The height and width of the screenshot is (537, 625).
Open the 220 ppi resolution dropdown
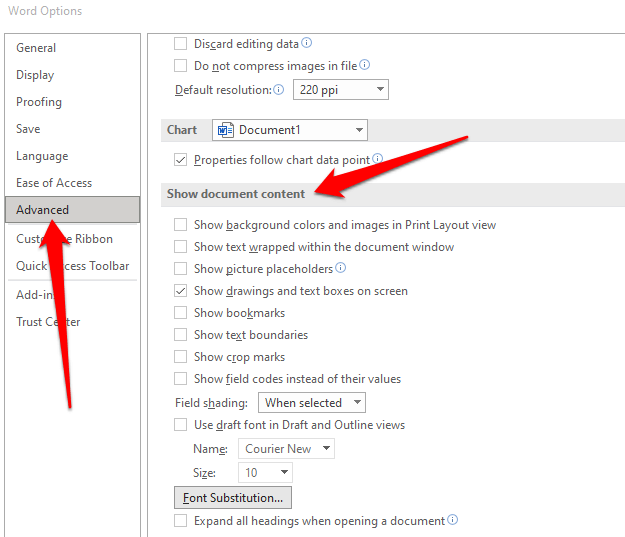(341, 89)
